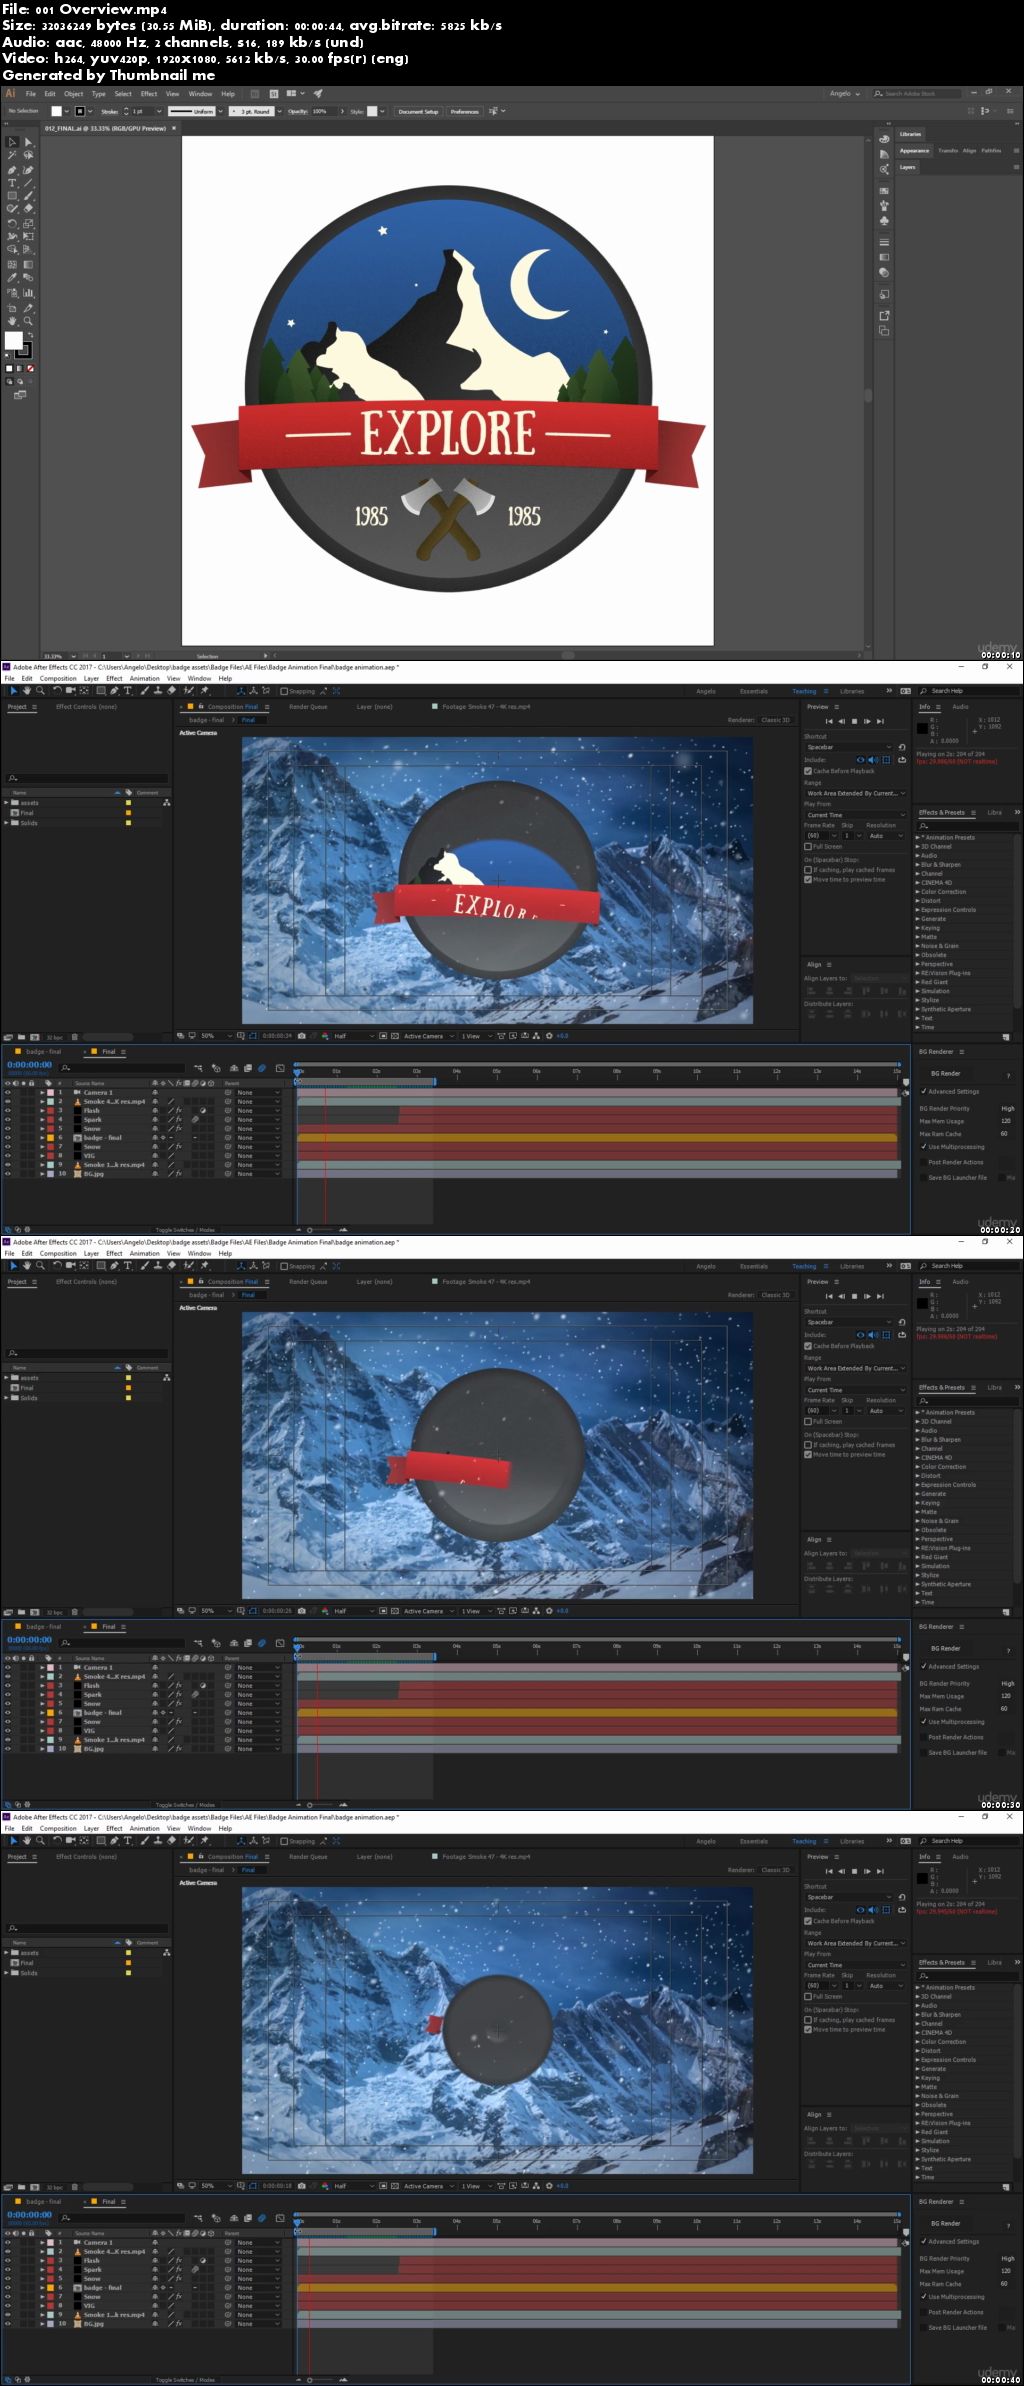Open the Angelo workspace dropdown in Illustrator

(844, 94)
